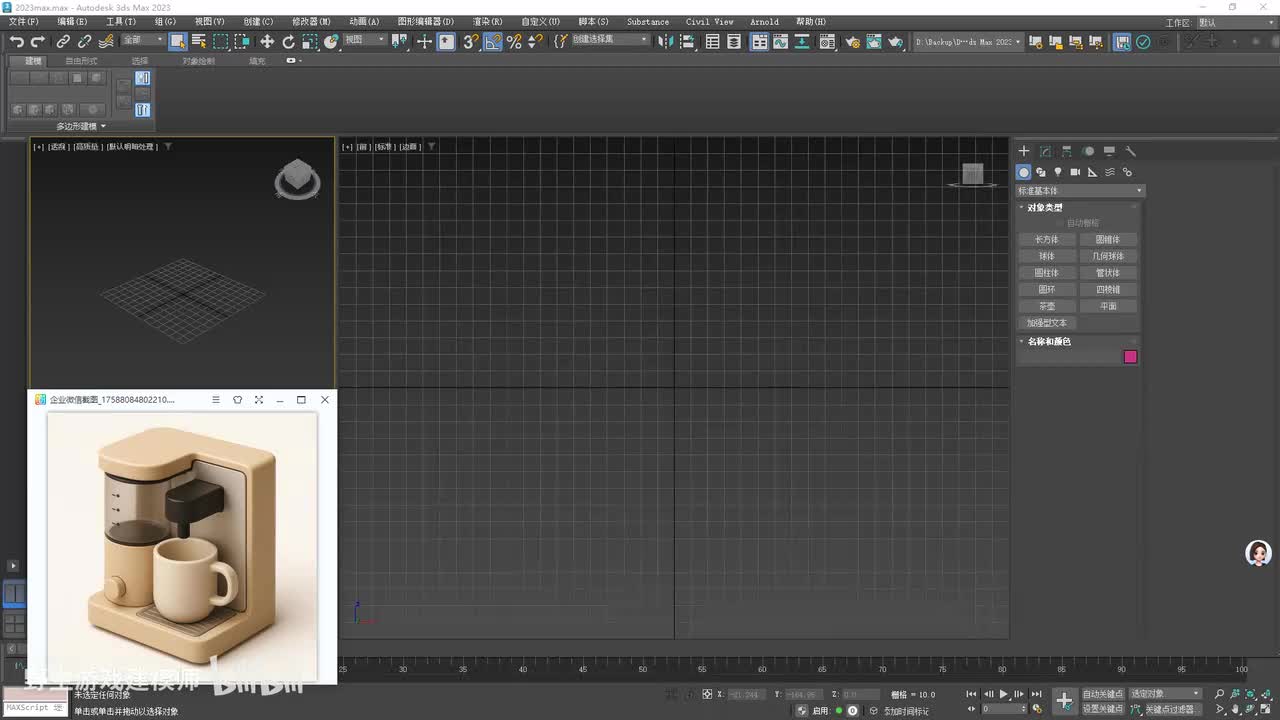Screen dimensions: 1280x720
Task: Open the Utilities wrench panel tab
Action: pyautogui.click(x=1131, y=151)
